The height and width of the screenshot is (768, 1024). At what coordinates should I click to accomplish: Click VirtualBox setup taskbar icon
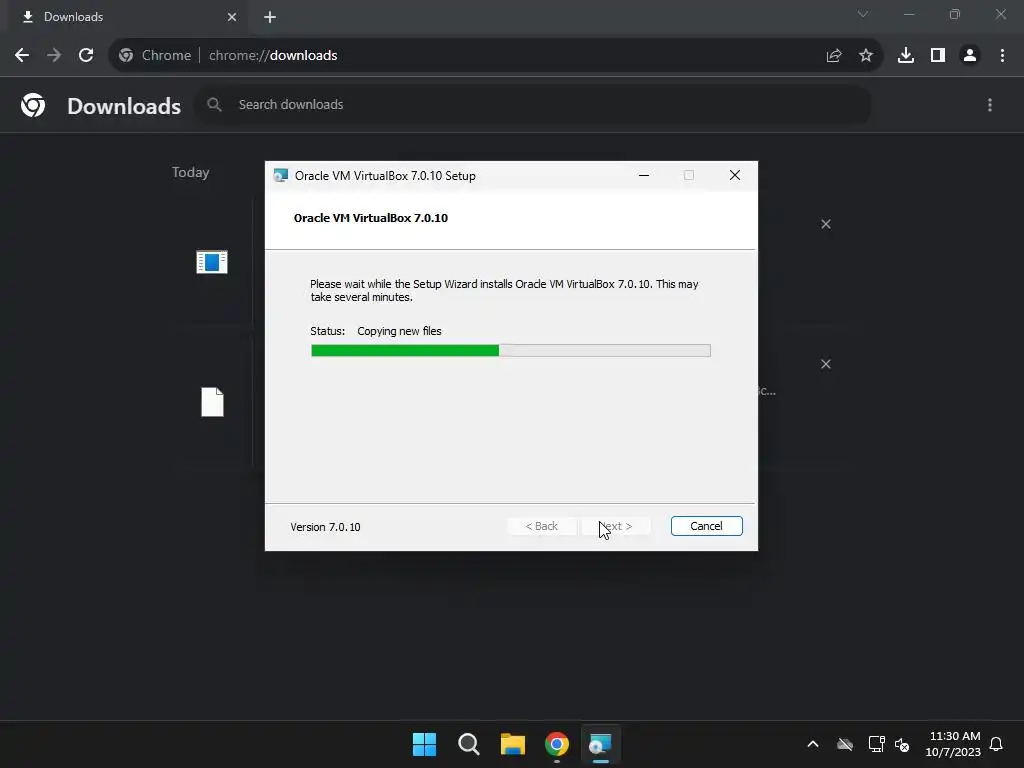(x=600, y=744)
